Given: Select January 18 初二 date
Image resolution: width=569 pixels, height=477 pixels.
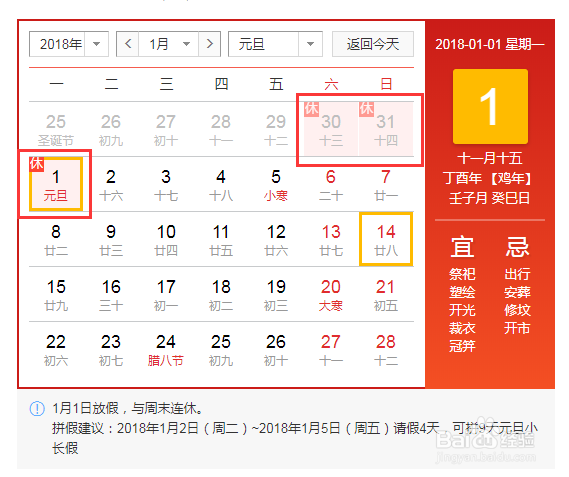Looking at the screenshot, I should [x=221, y=294].
